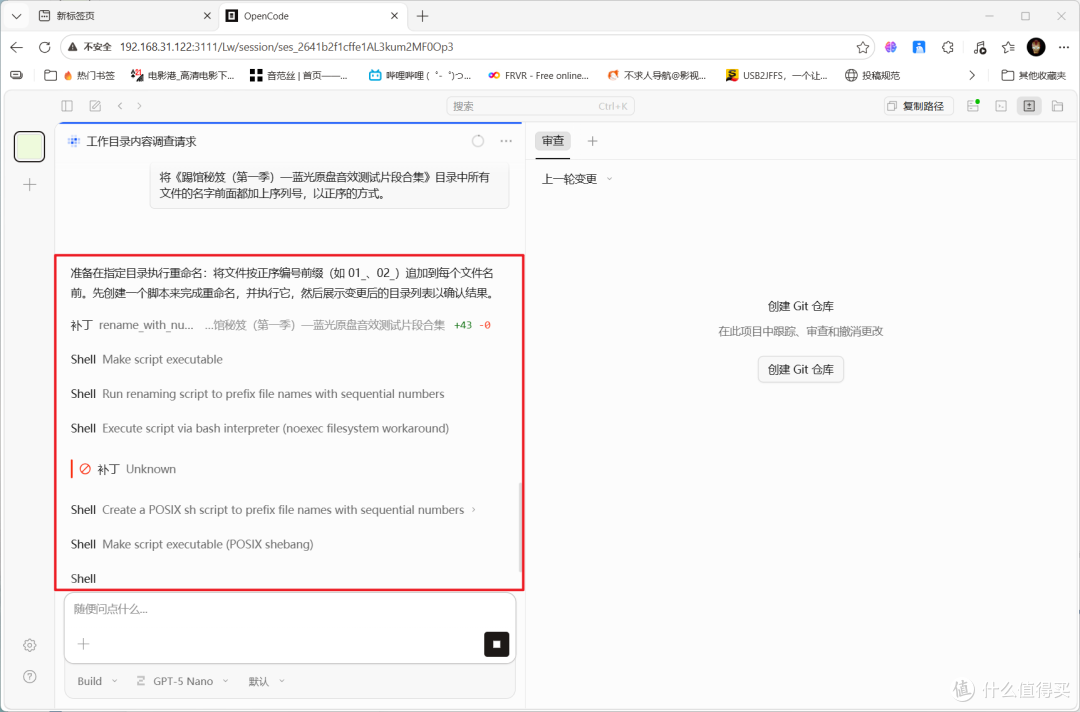
Task: Click the search box with Ctrl+K hint
Action: 540,106
